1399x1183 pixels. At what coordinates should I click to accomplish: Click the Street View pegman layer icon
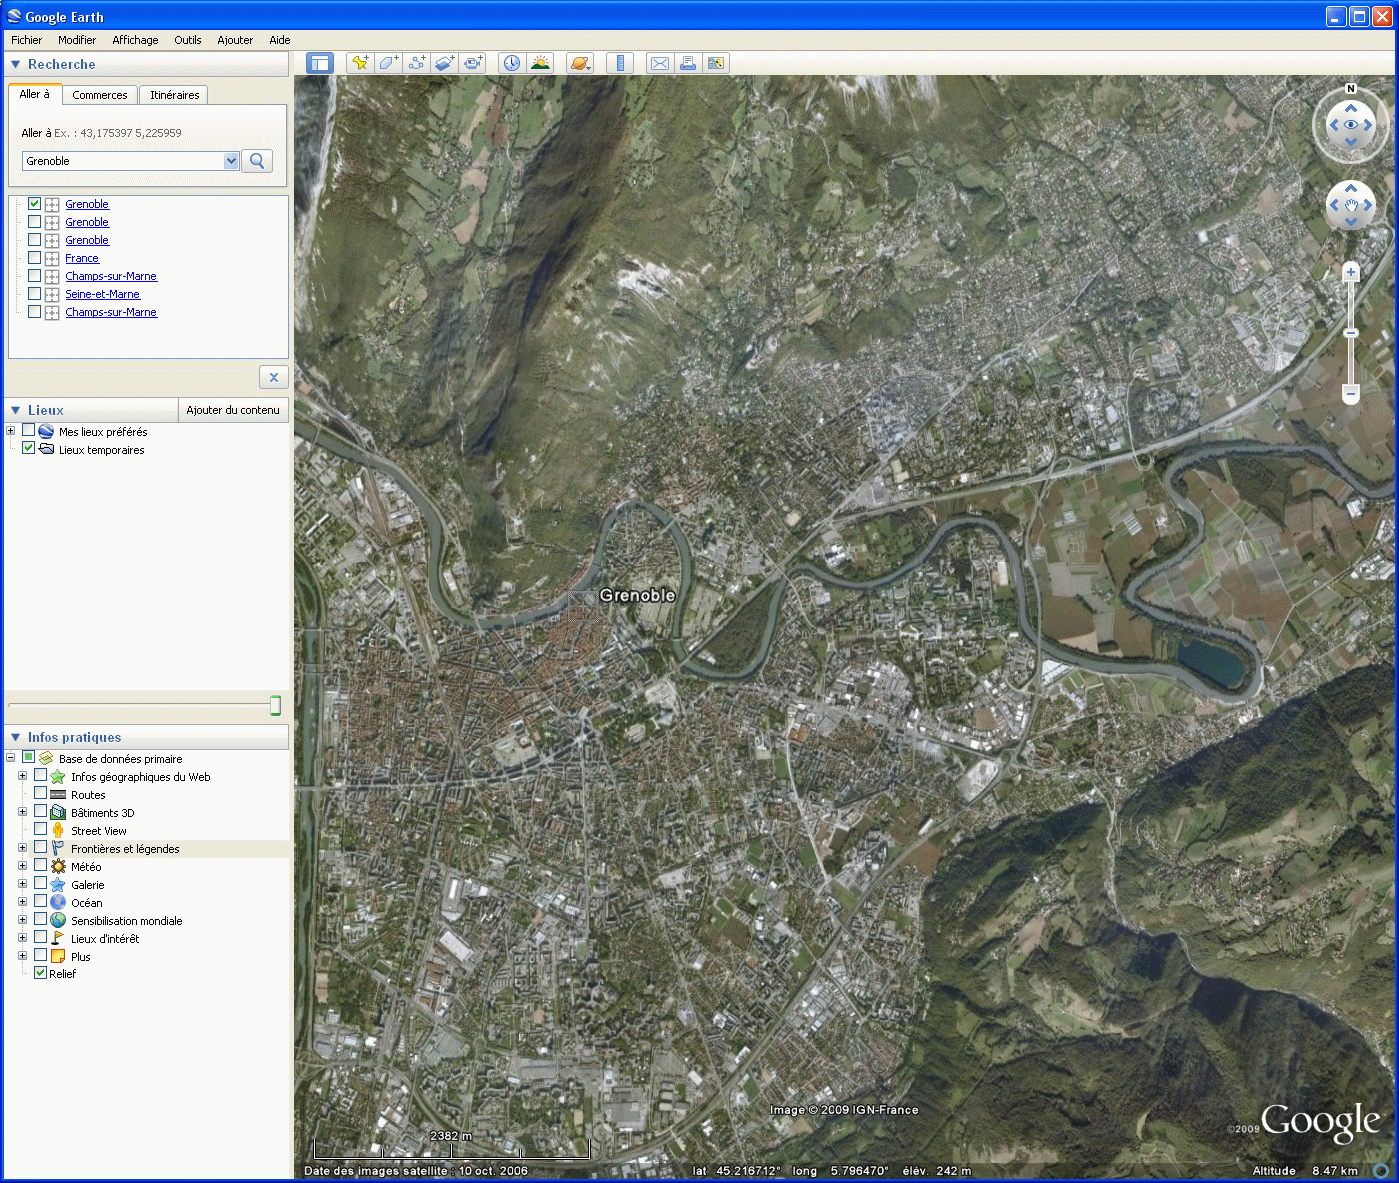(58, 830)
